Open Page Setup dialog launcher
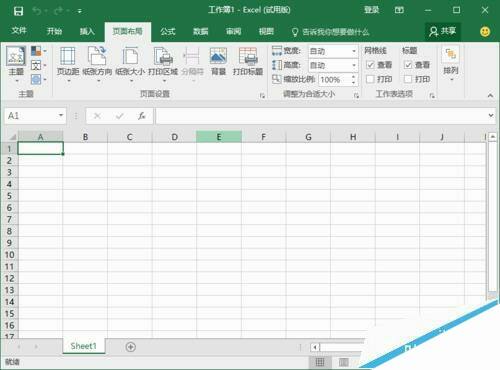 pos(262,96)
